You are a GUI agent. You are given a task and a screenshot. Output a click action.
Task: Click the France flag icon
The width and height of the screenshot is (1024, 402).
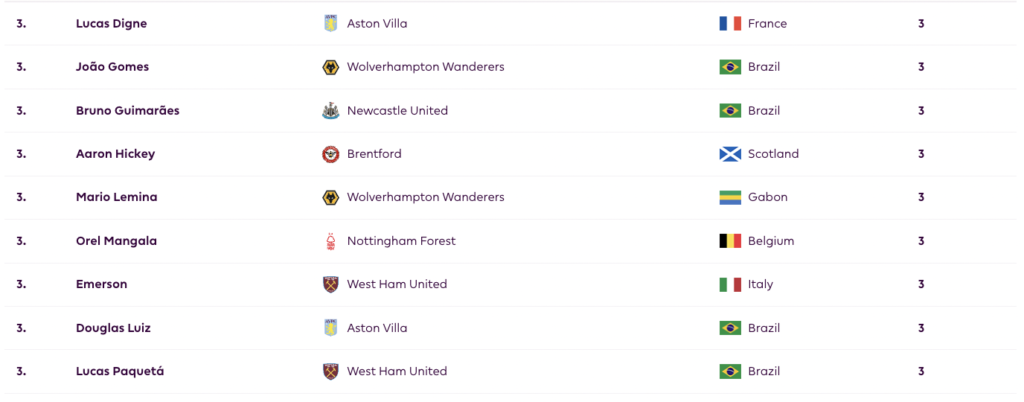[x=730, y=24]
